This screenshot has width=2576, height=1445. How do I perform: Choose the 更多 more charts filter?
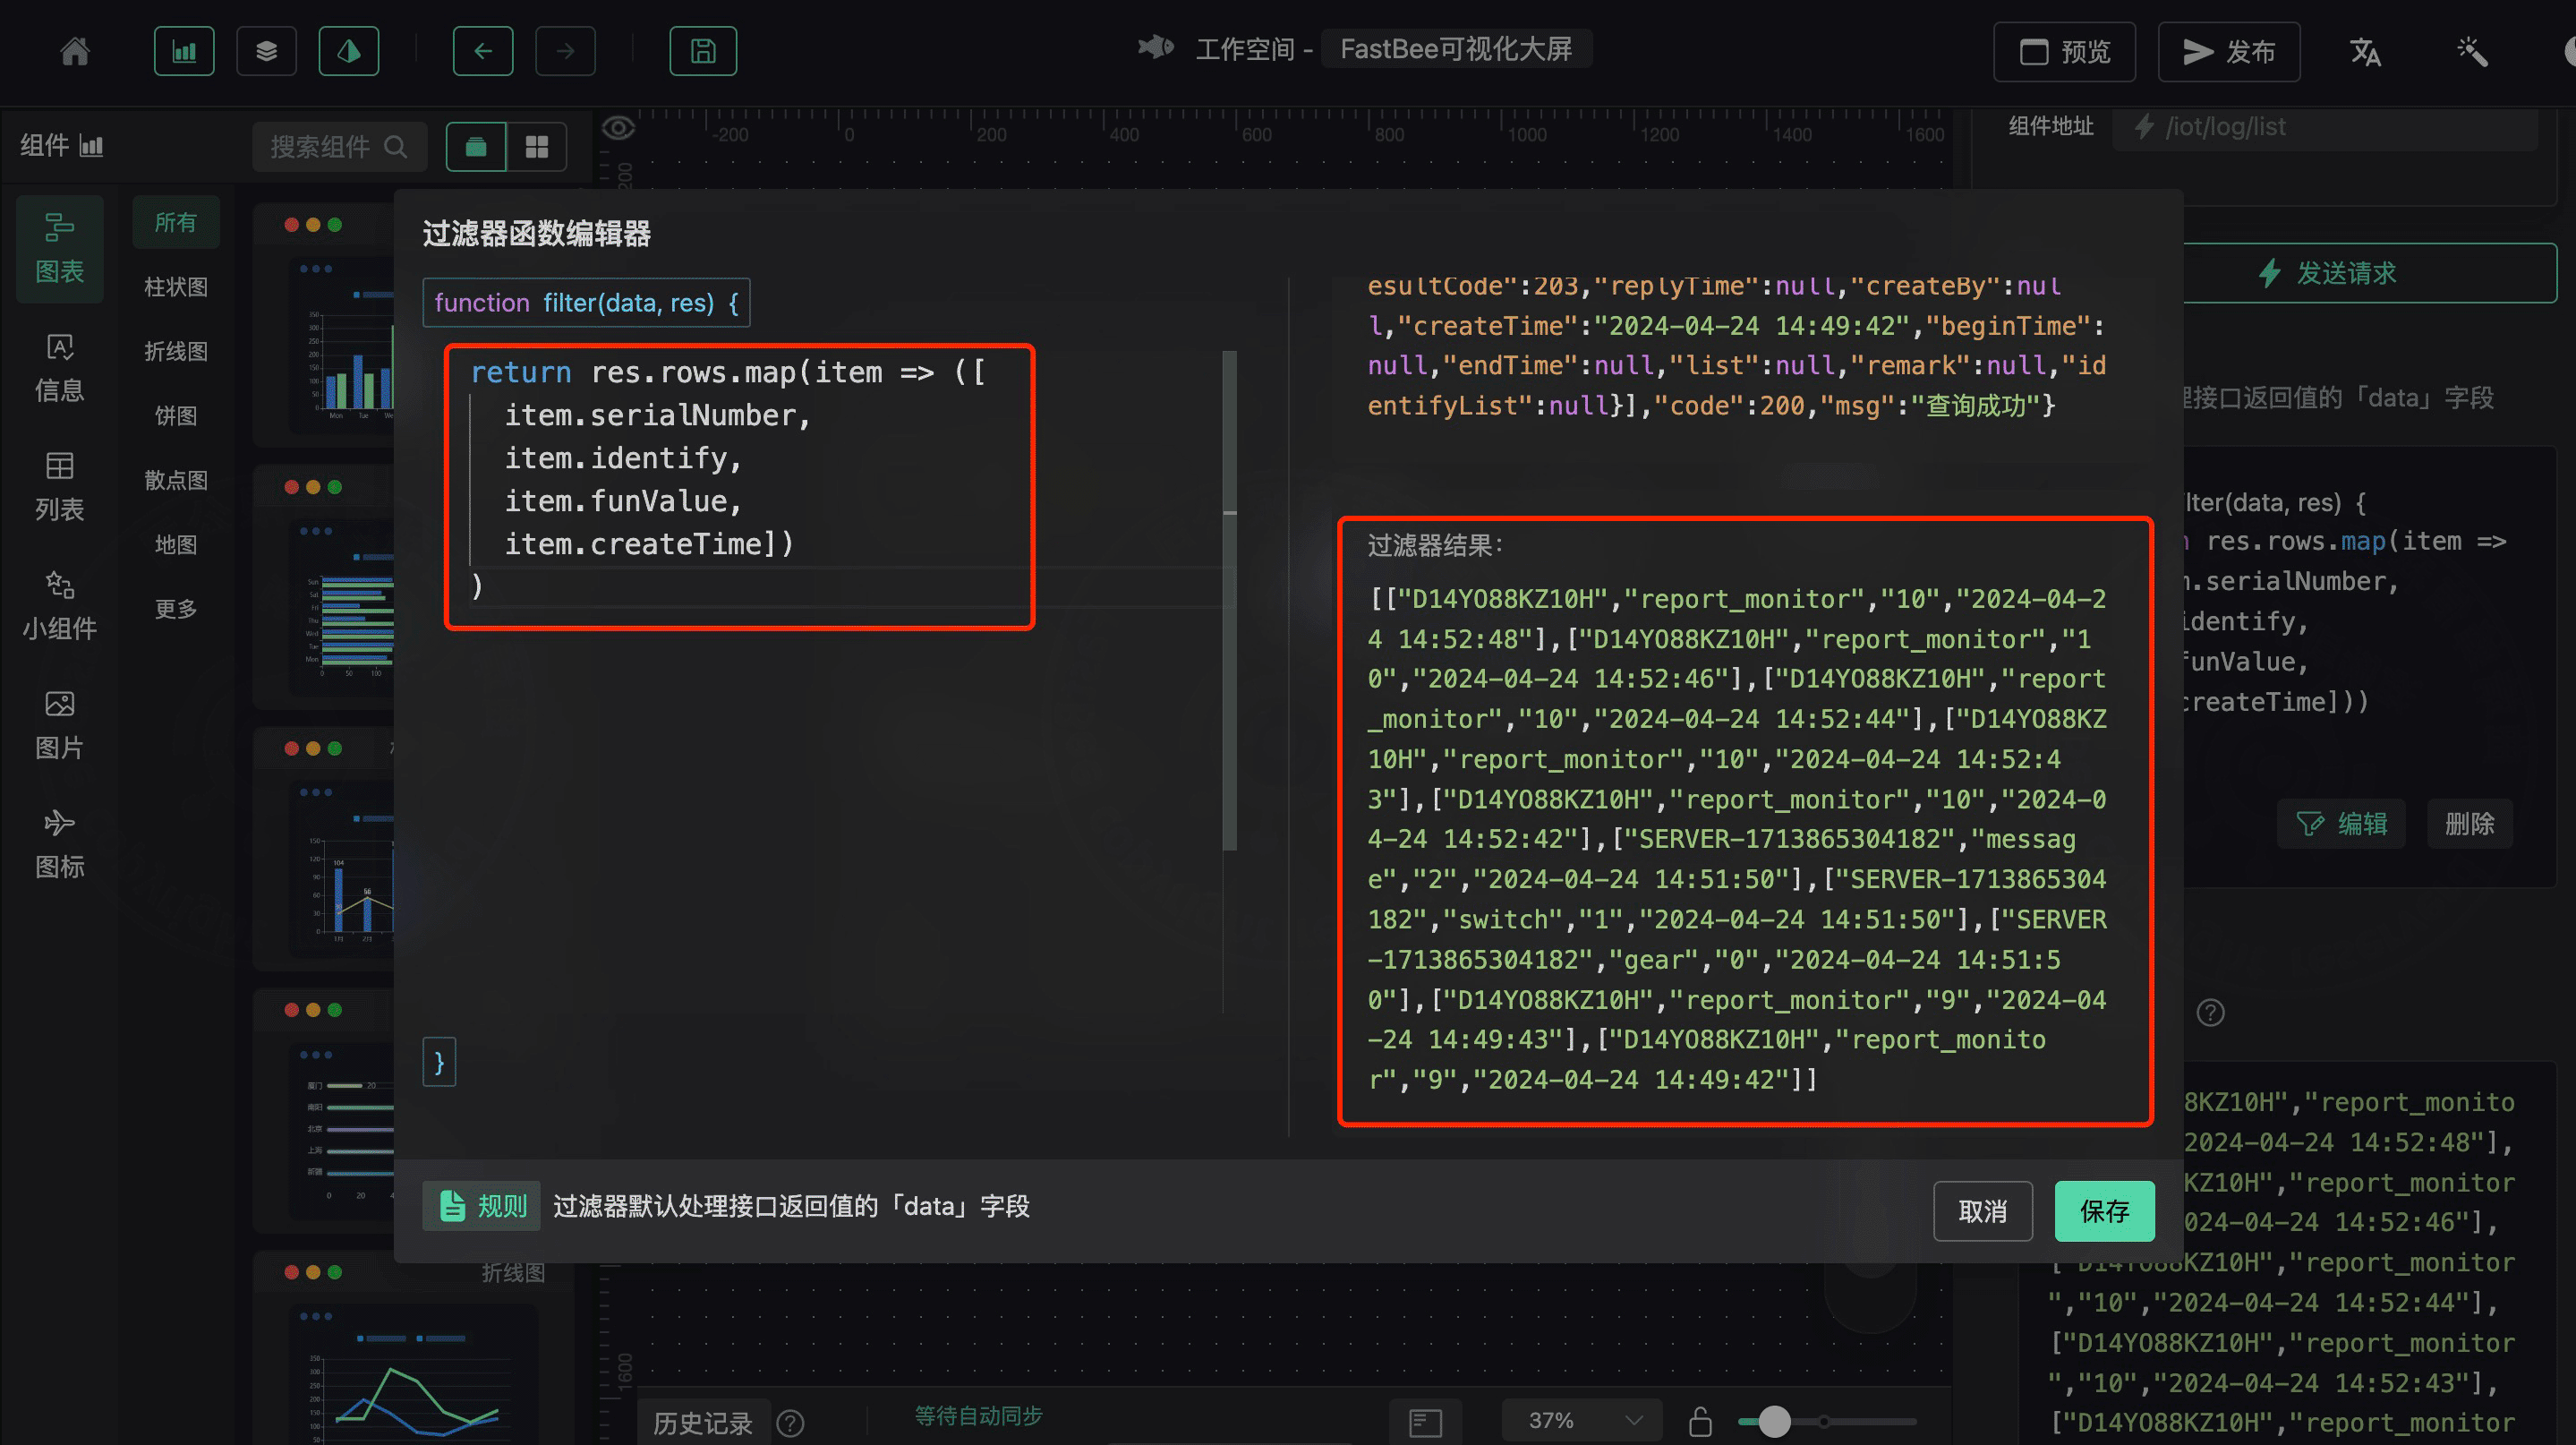pos(176,609)
